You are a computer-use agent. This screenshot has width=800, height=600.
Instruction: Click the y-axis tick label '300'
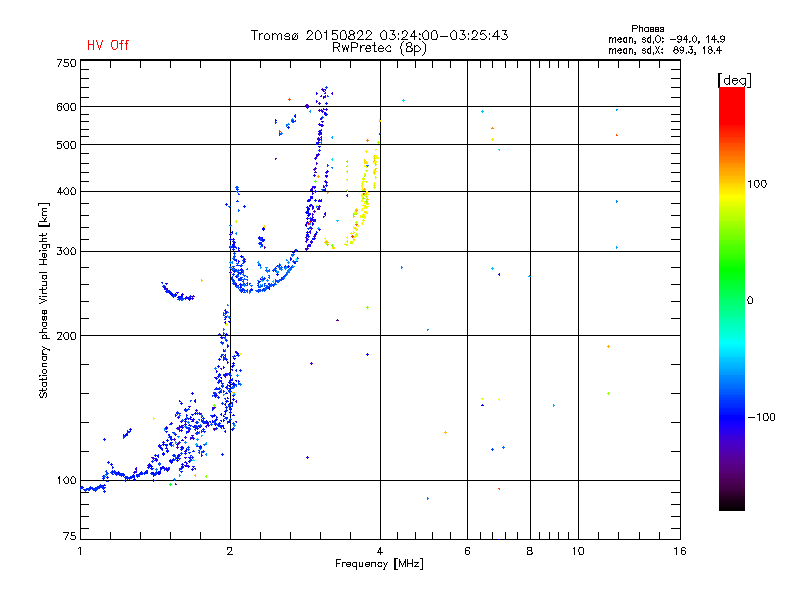(x=66, y=252)
